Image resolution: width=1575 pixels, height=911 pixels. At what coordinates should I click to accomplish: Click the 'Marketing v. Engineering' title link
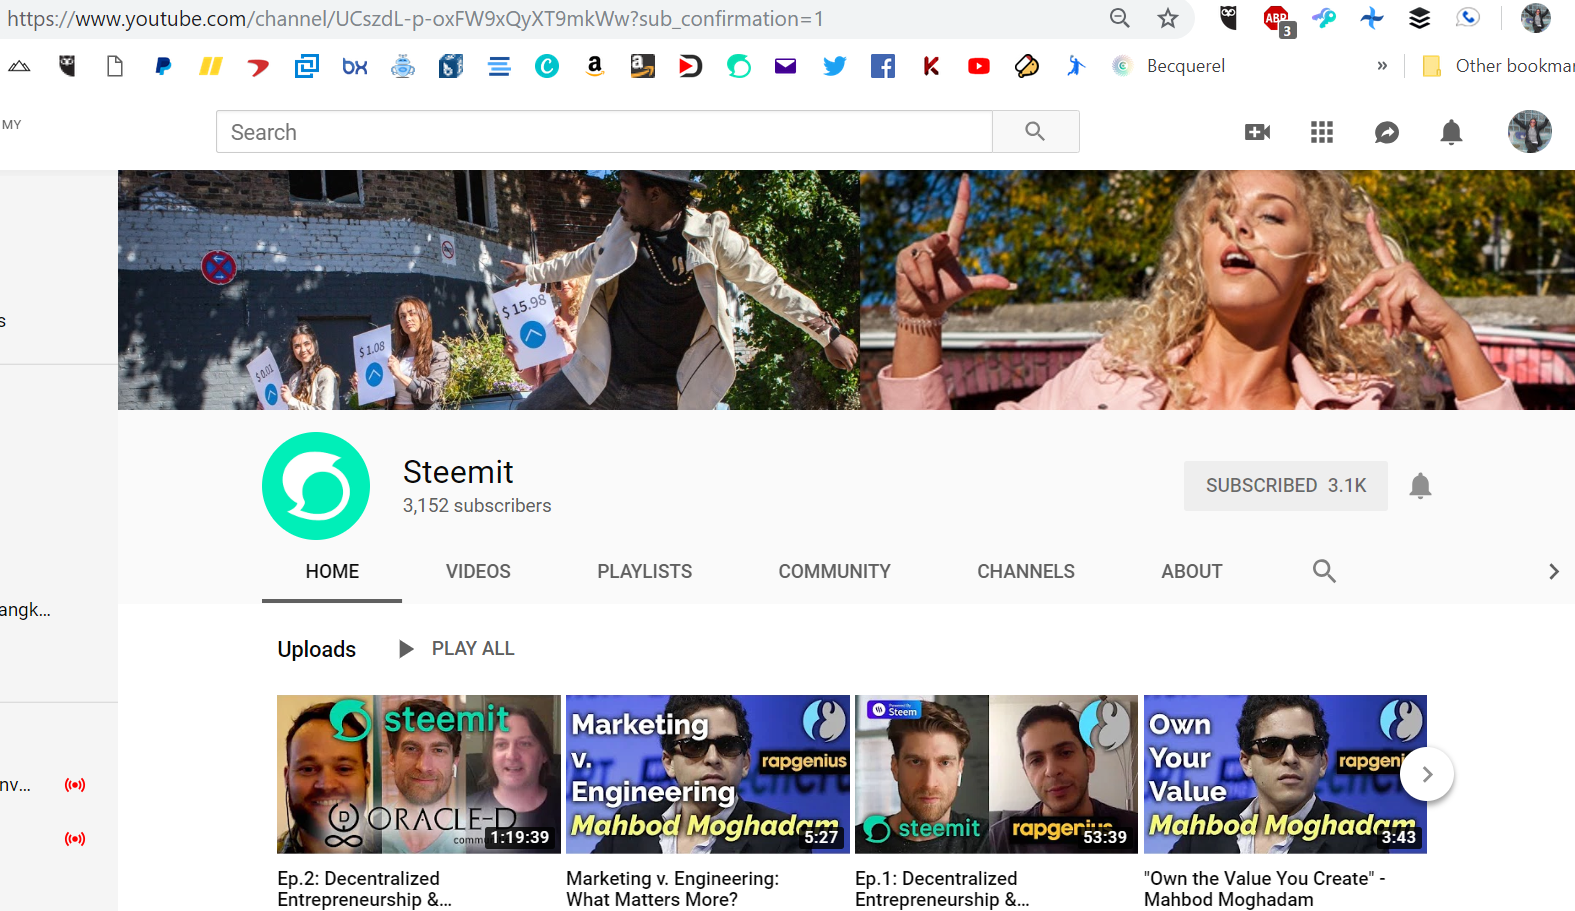[672, 889]
